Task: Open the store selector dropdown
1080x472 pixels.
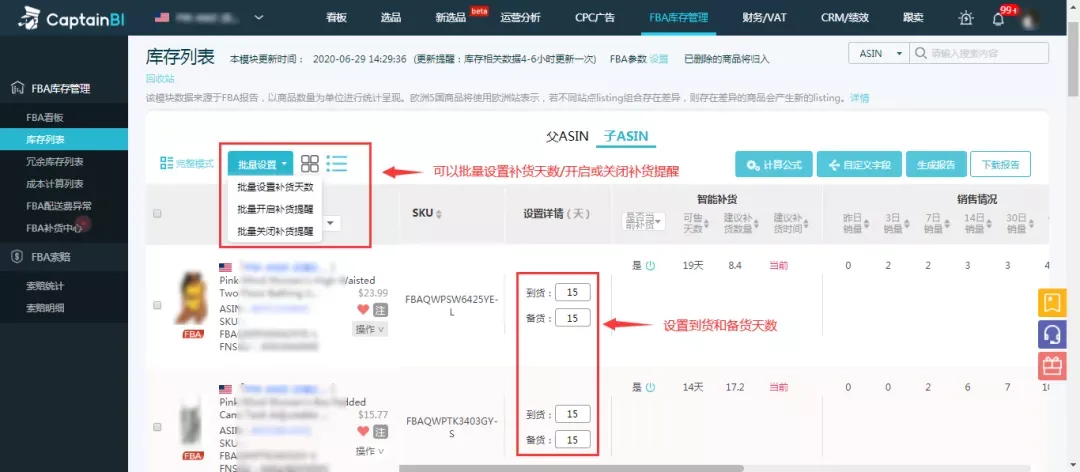Action: click(259, 17)
